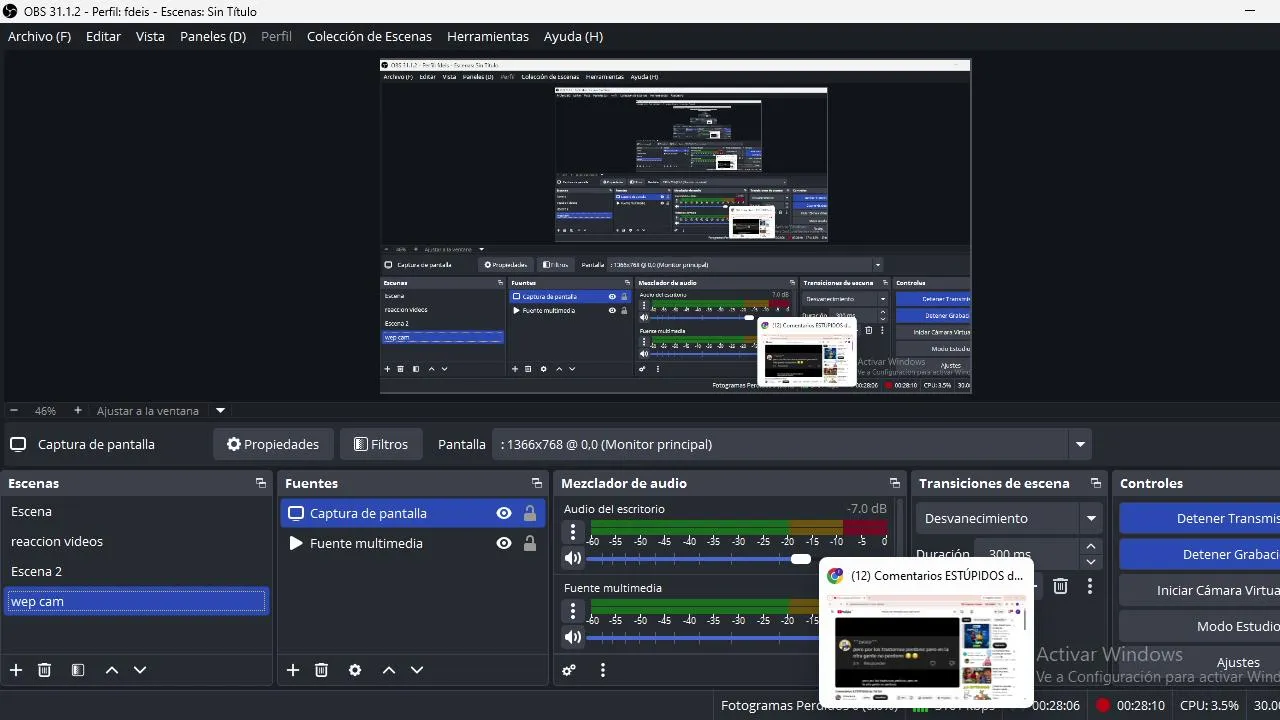Float the Escenas dock panel
The image size is (1280, 720).
click(261, 483)
